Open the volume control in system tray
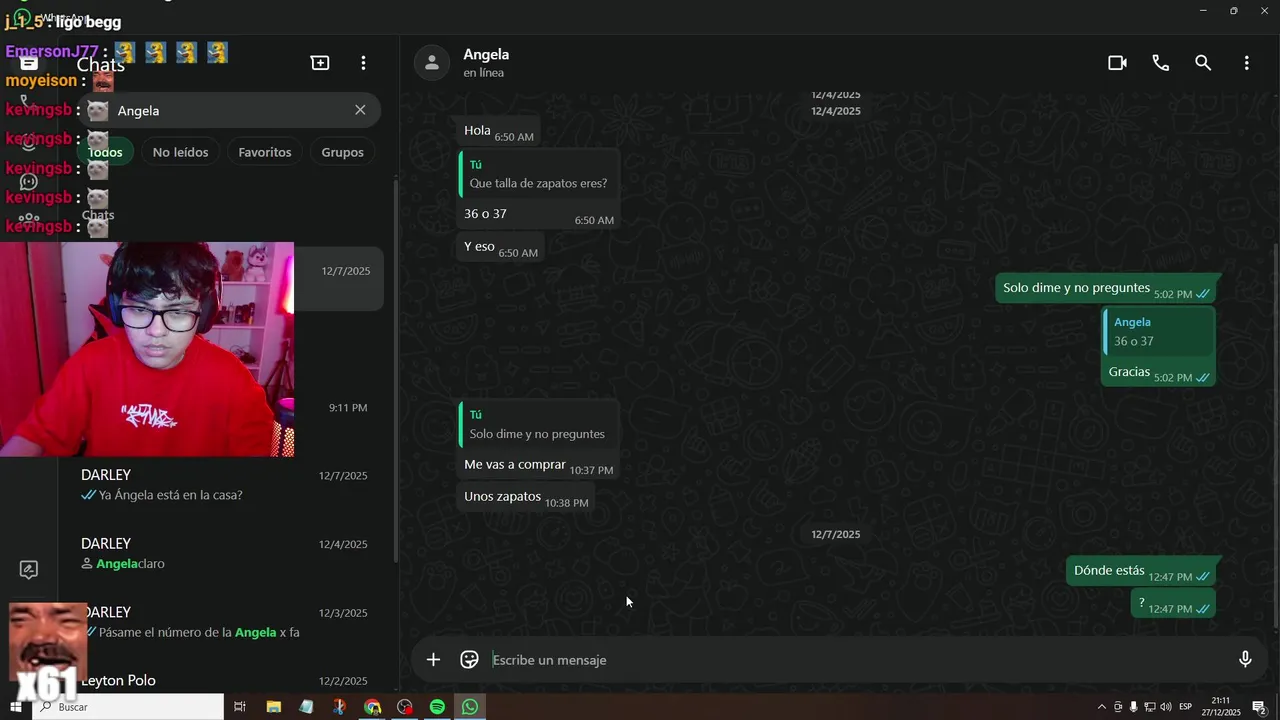1280x720 pixels. [1166, 707]
